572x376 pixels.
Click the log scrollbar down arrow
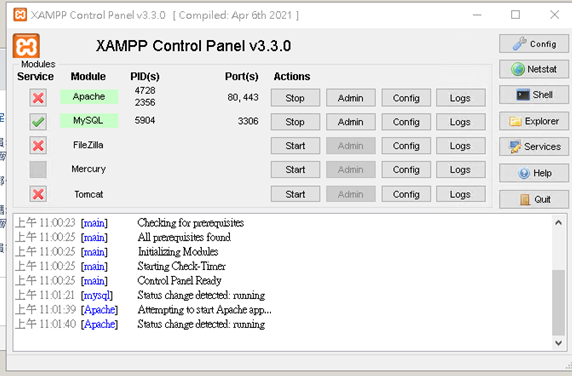[x=559, y=342]
